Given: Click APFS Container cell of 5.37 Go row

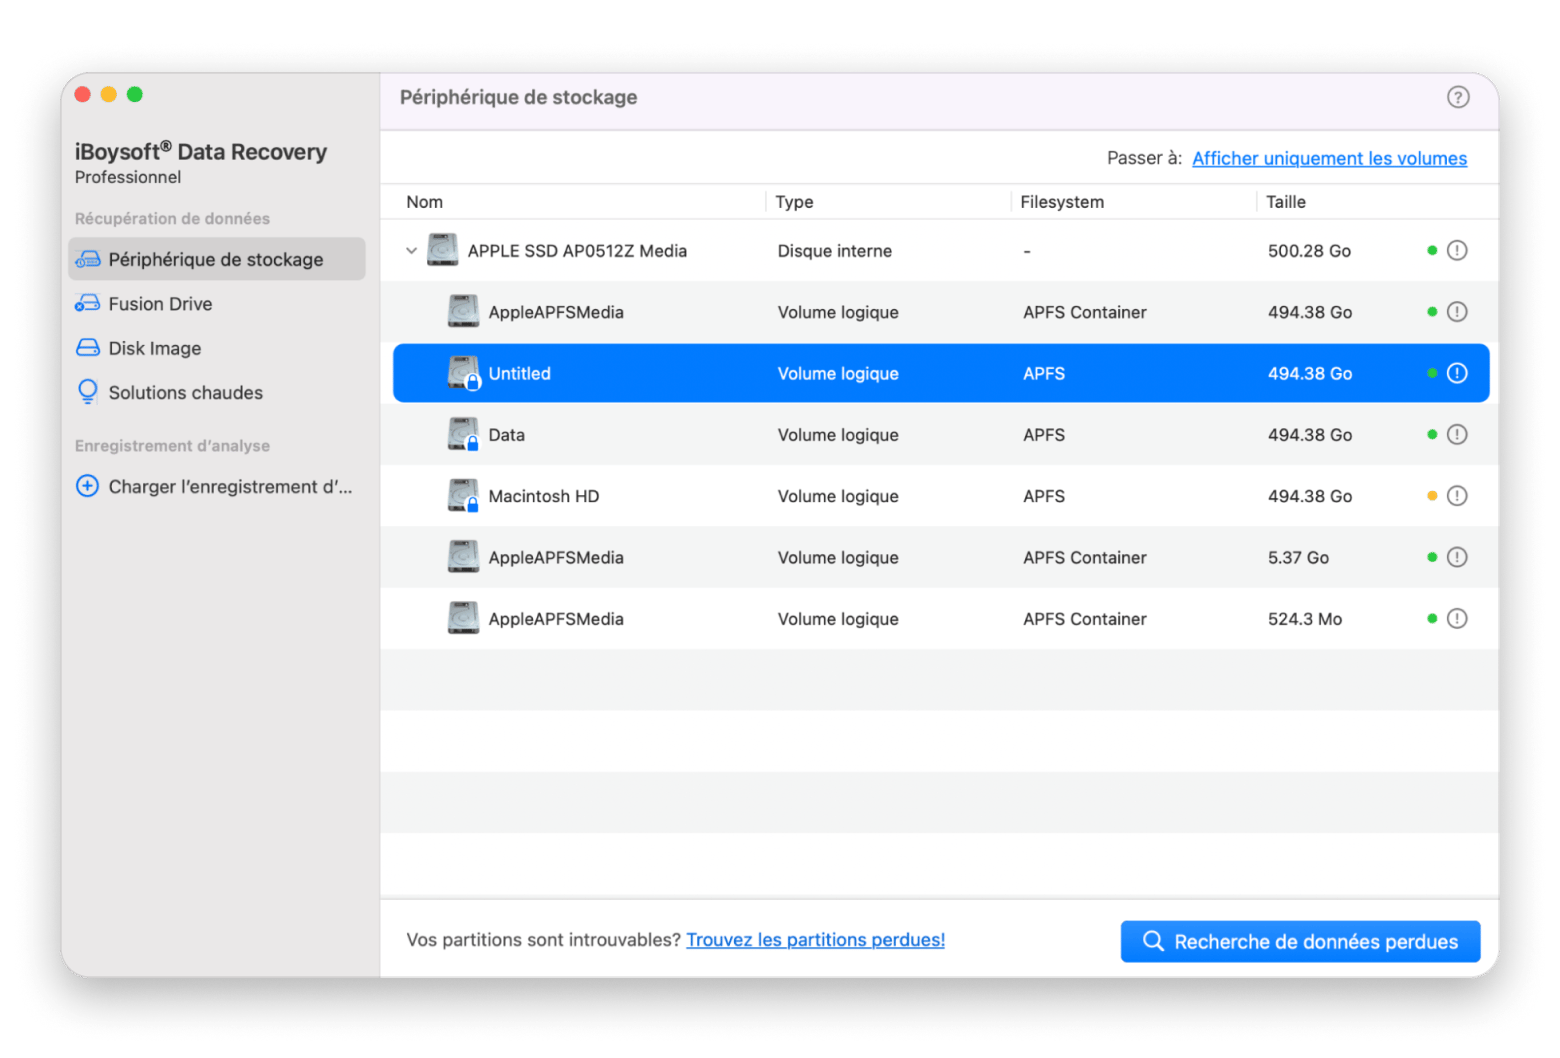Looking at the screenshot, I should point(1084,558).
